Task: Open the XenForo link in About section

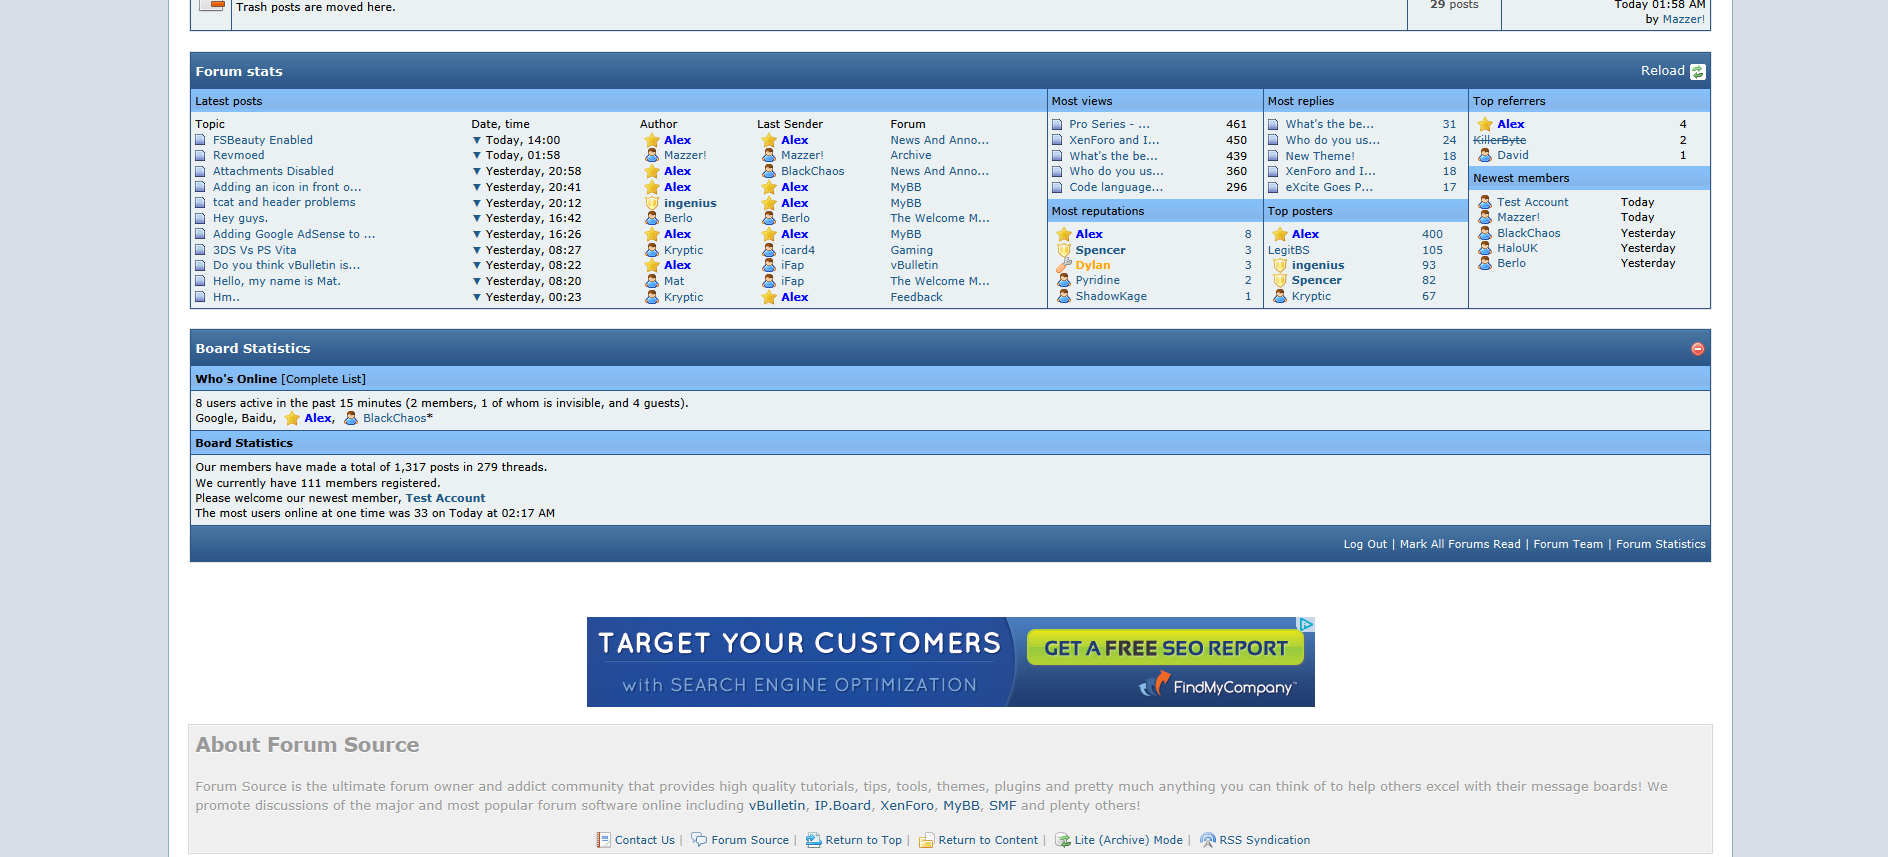Action: 906,806
